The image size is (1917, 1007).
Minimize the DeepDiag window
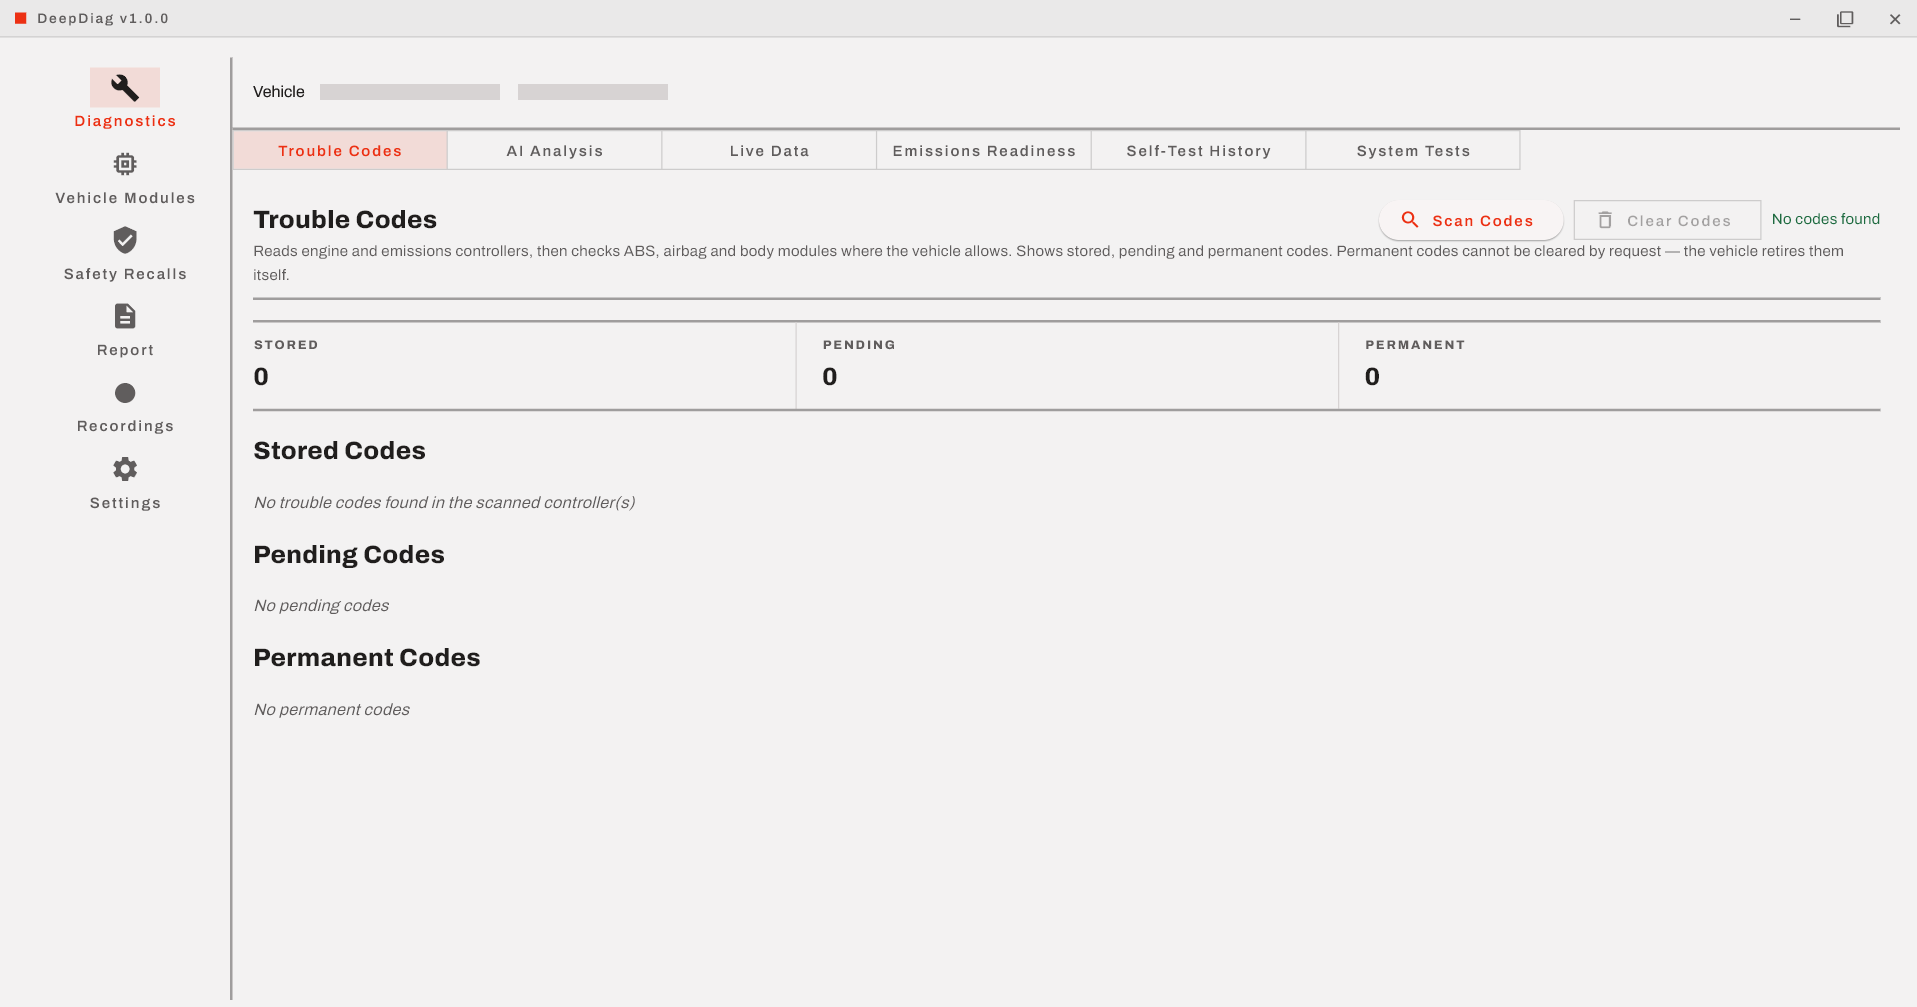coord(1795,18)
